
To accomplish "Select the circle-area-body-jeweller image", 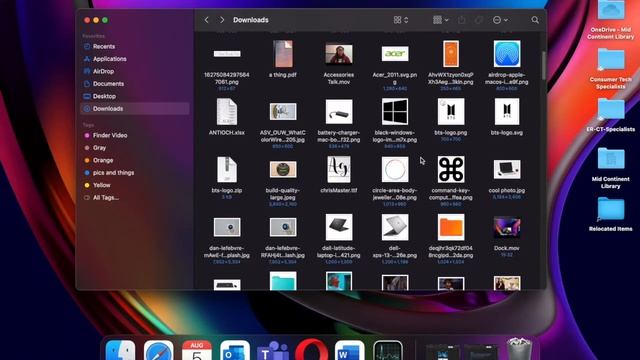I will [x=395, y=169].
